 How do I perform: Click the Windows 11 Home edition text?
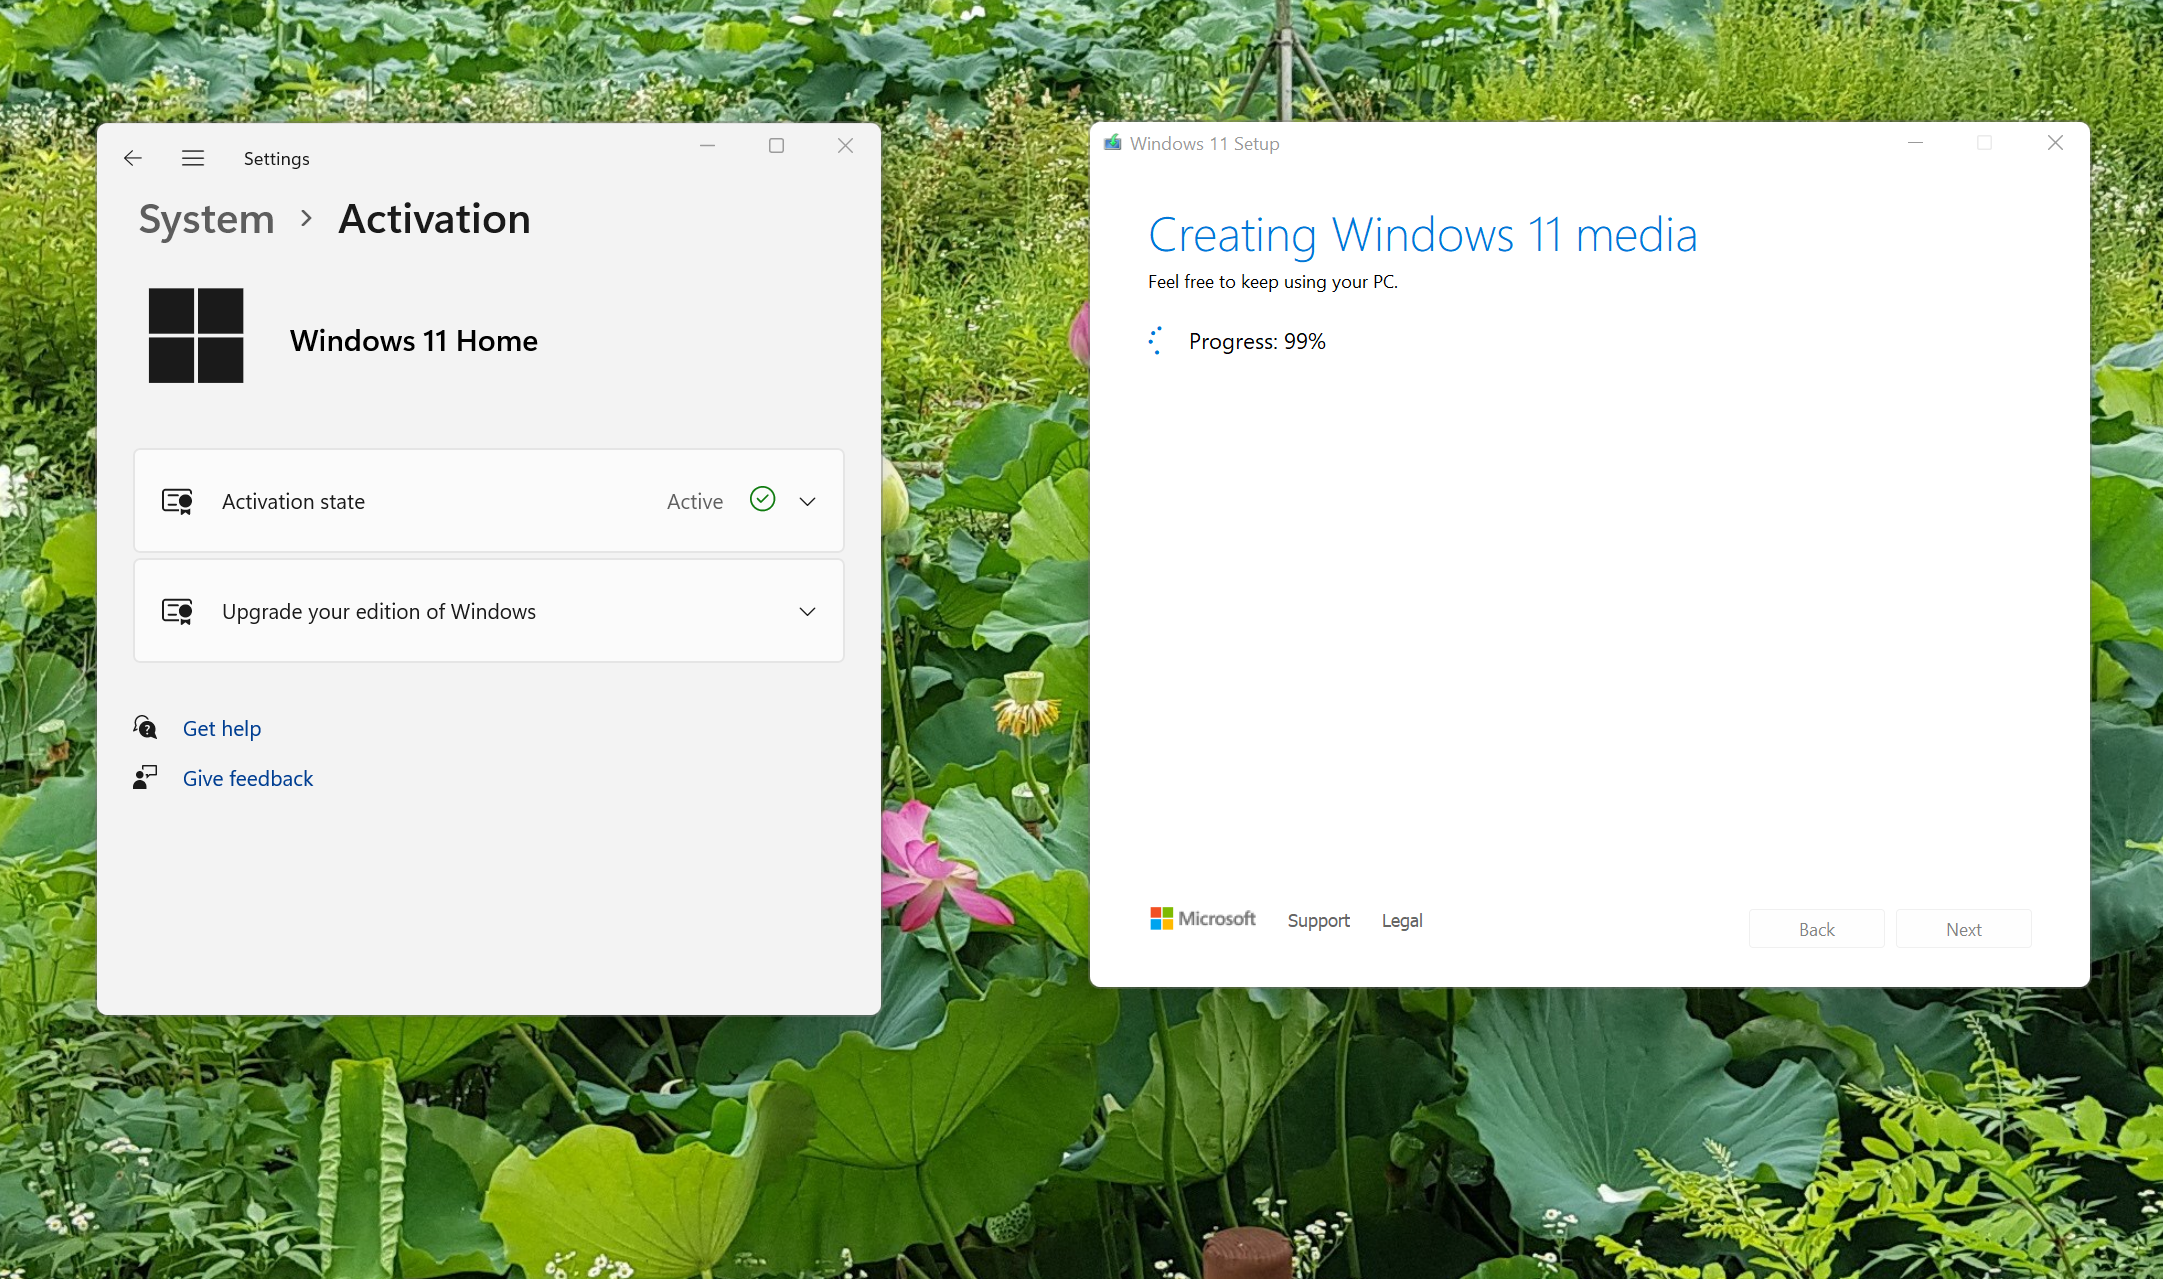click(x=414, y=340)
